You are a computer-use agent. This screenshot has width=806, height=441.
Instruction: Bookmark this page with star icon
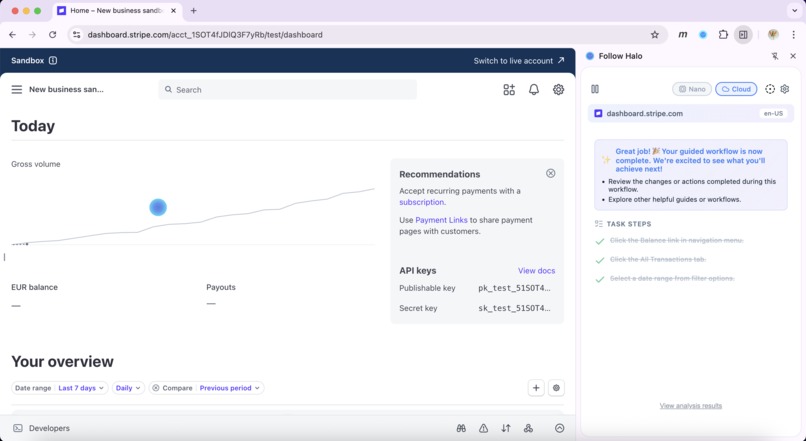(x=654, y=35)
